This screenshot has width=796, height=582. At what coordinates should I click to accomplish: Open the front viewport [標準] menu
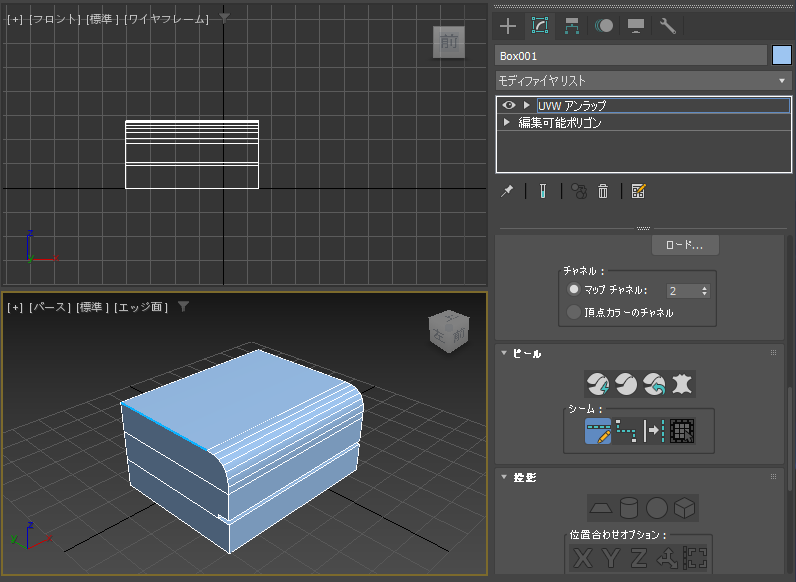point(102,19)
